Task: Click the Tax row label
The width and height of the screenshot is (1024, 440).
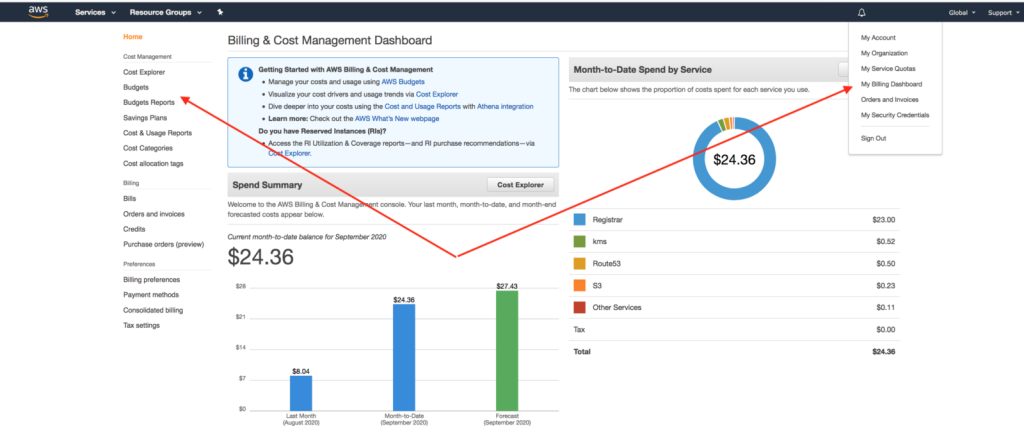Action: coord(579,330)
